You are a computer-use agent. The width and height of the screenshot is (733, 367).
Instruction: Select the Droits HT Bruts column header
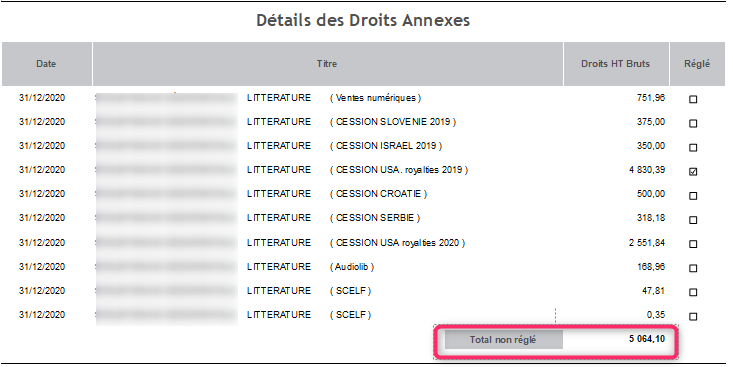(616, 64)
